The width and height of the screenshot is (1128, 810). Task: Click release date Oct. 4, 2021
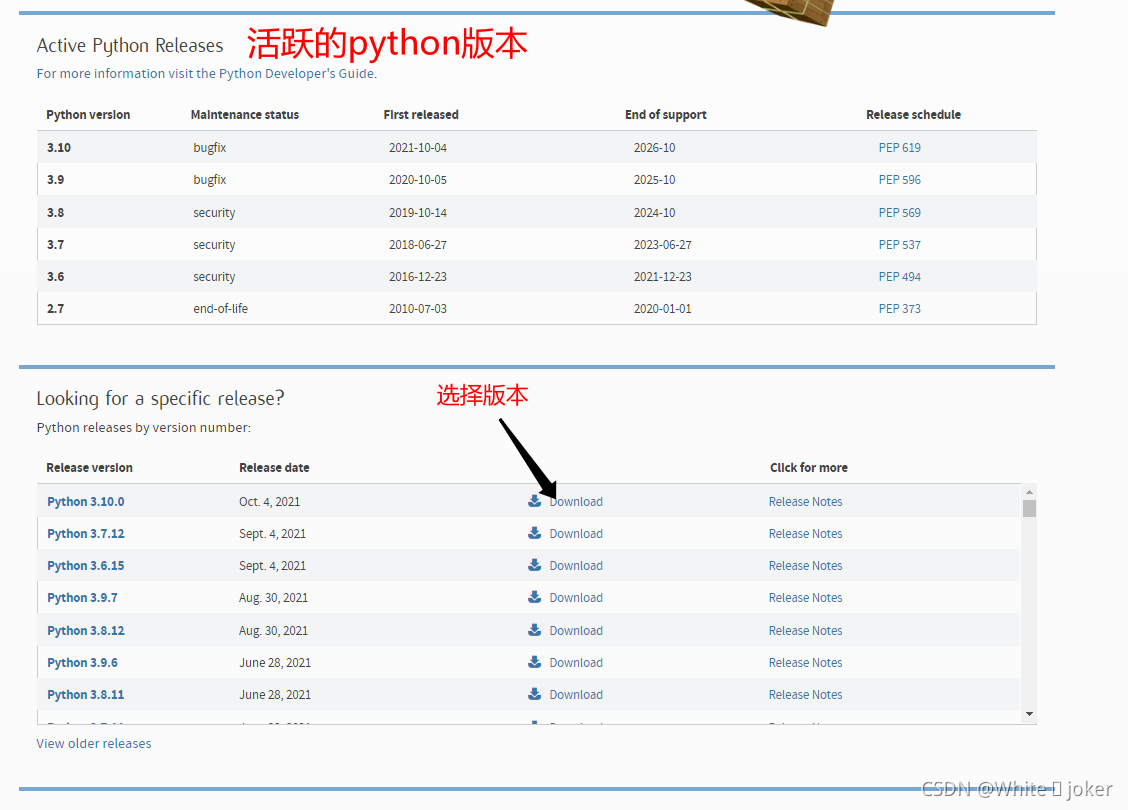pos(270,501)
